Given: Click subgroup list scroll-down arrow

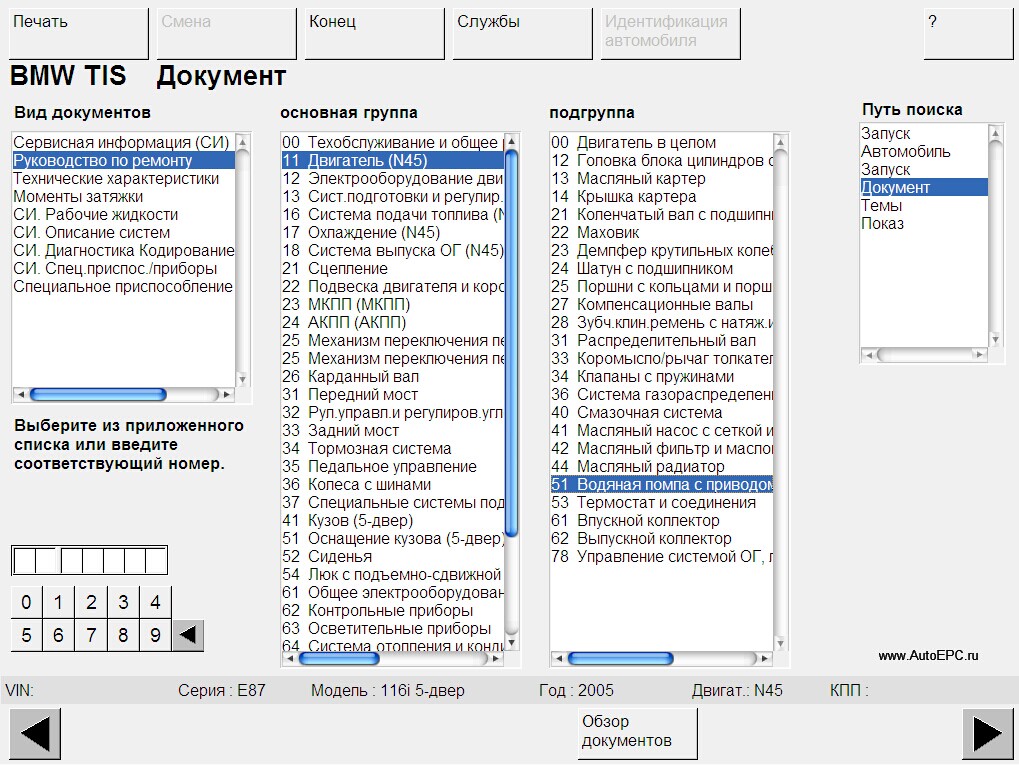Looking at the screenshot, I should (780, 644).
